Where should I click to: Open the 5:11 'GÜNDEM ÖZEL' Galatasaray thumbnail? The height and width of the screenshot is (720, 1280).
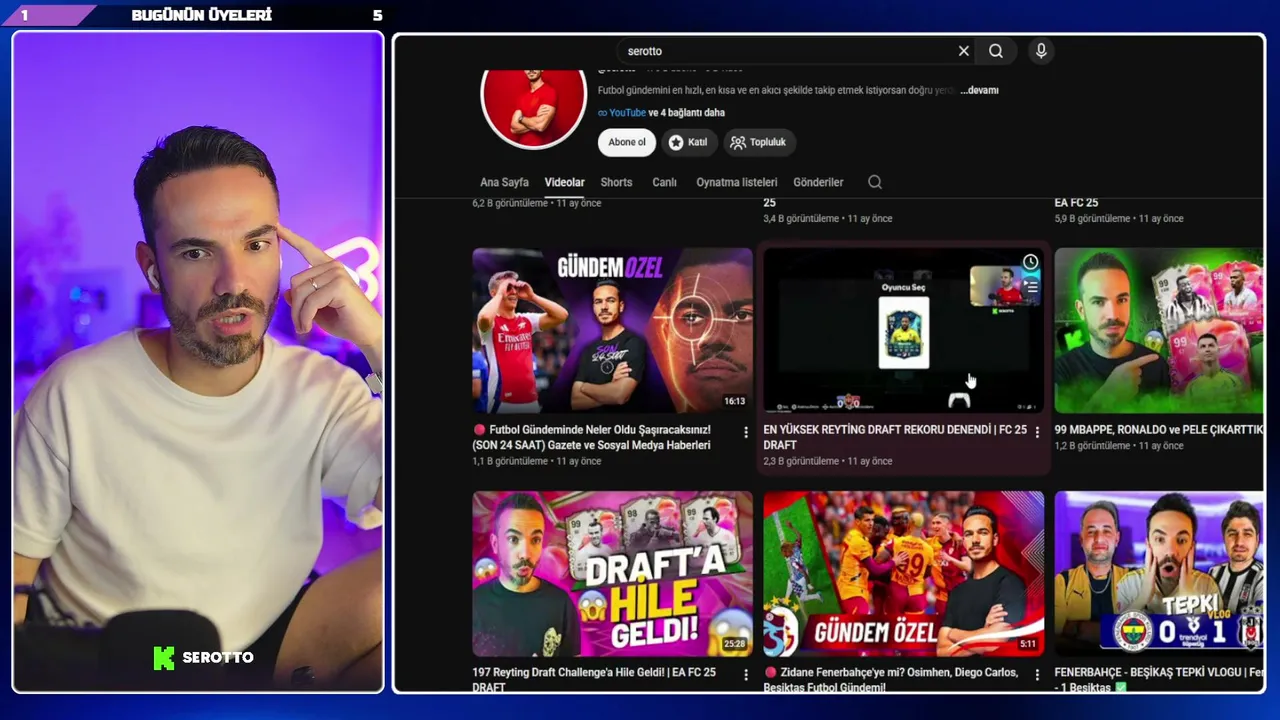click(903, 573)
